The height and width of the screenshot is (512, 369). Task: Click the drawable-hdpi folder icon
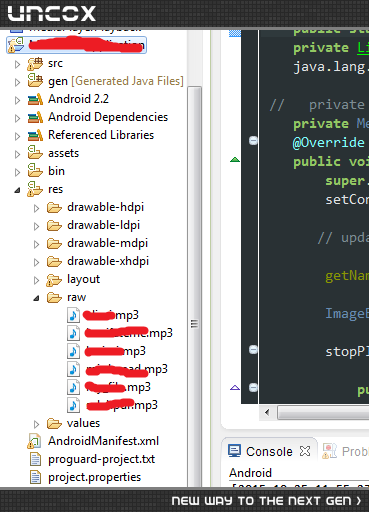click(54, 208)
